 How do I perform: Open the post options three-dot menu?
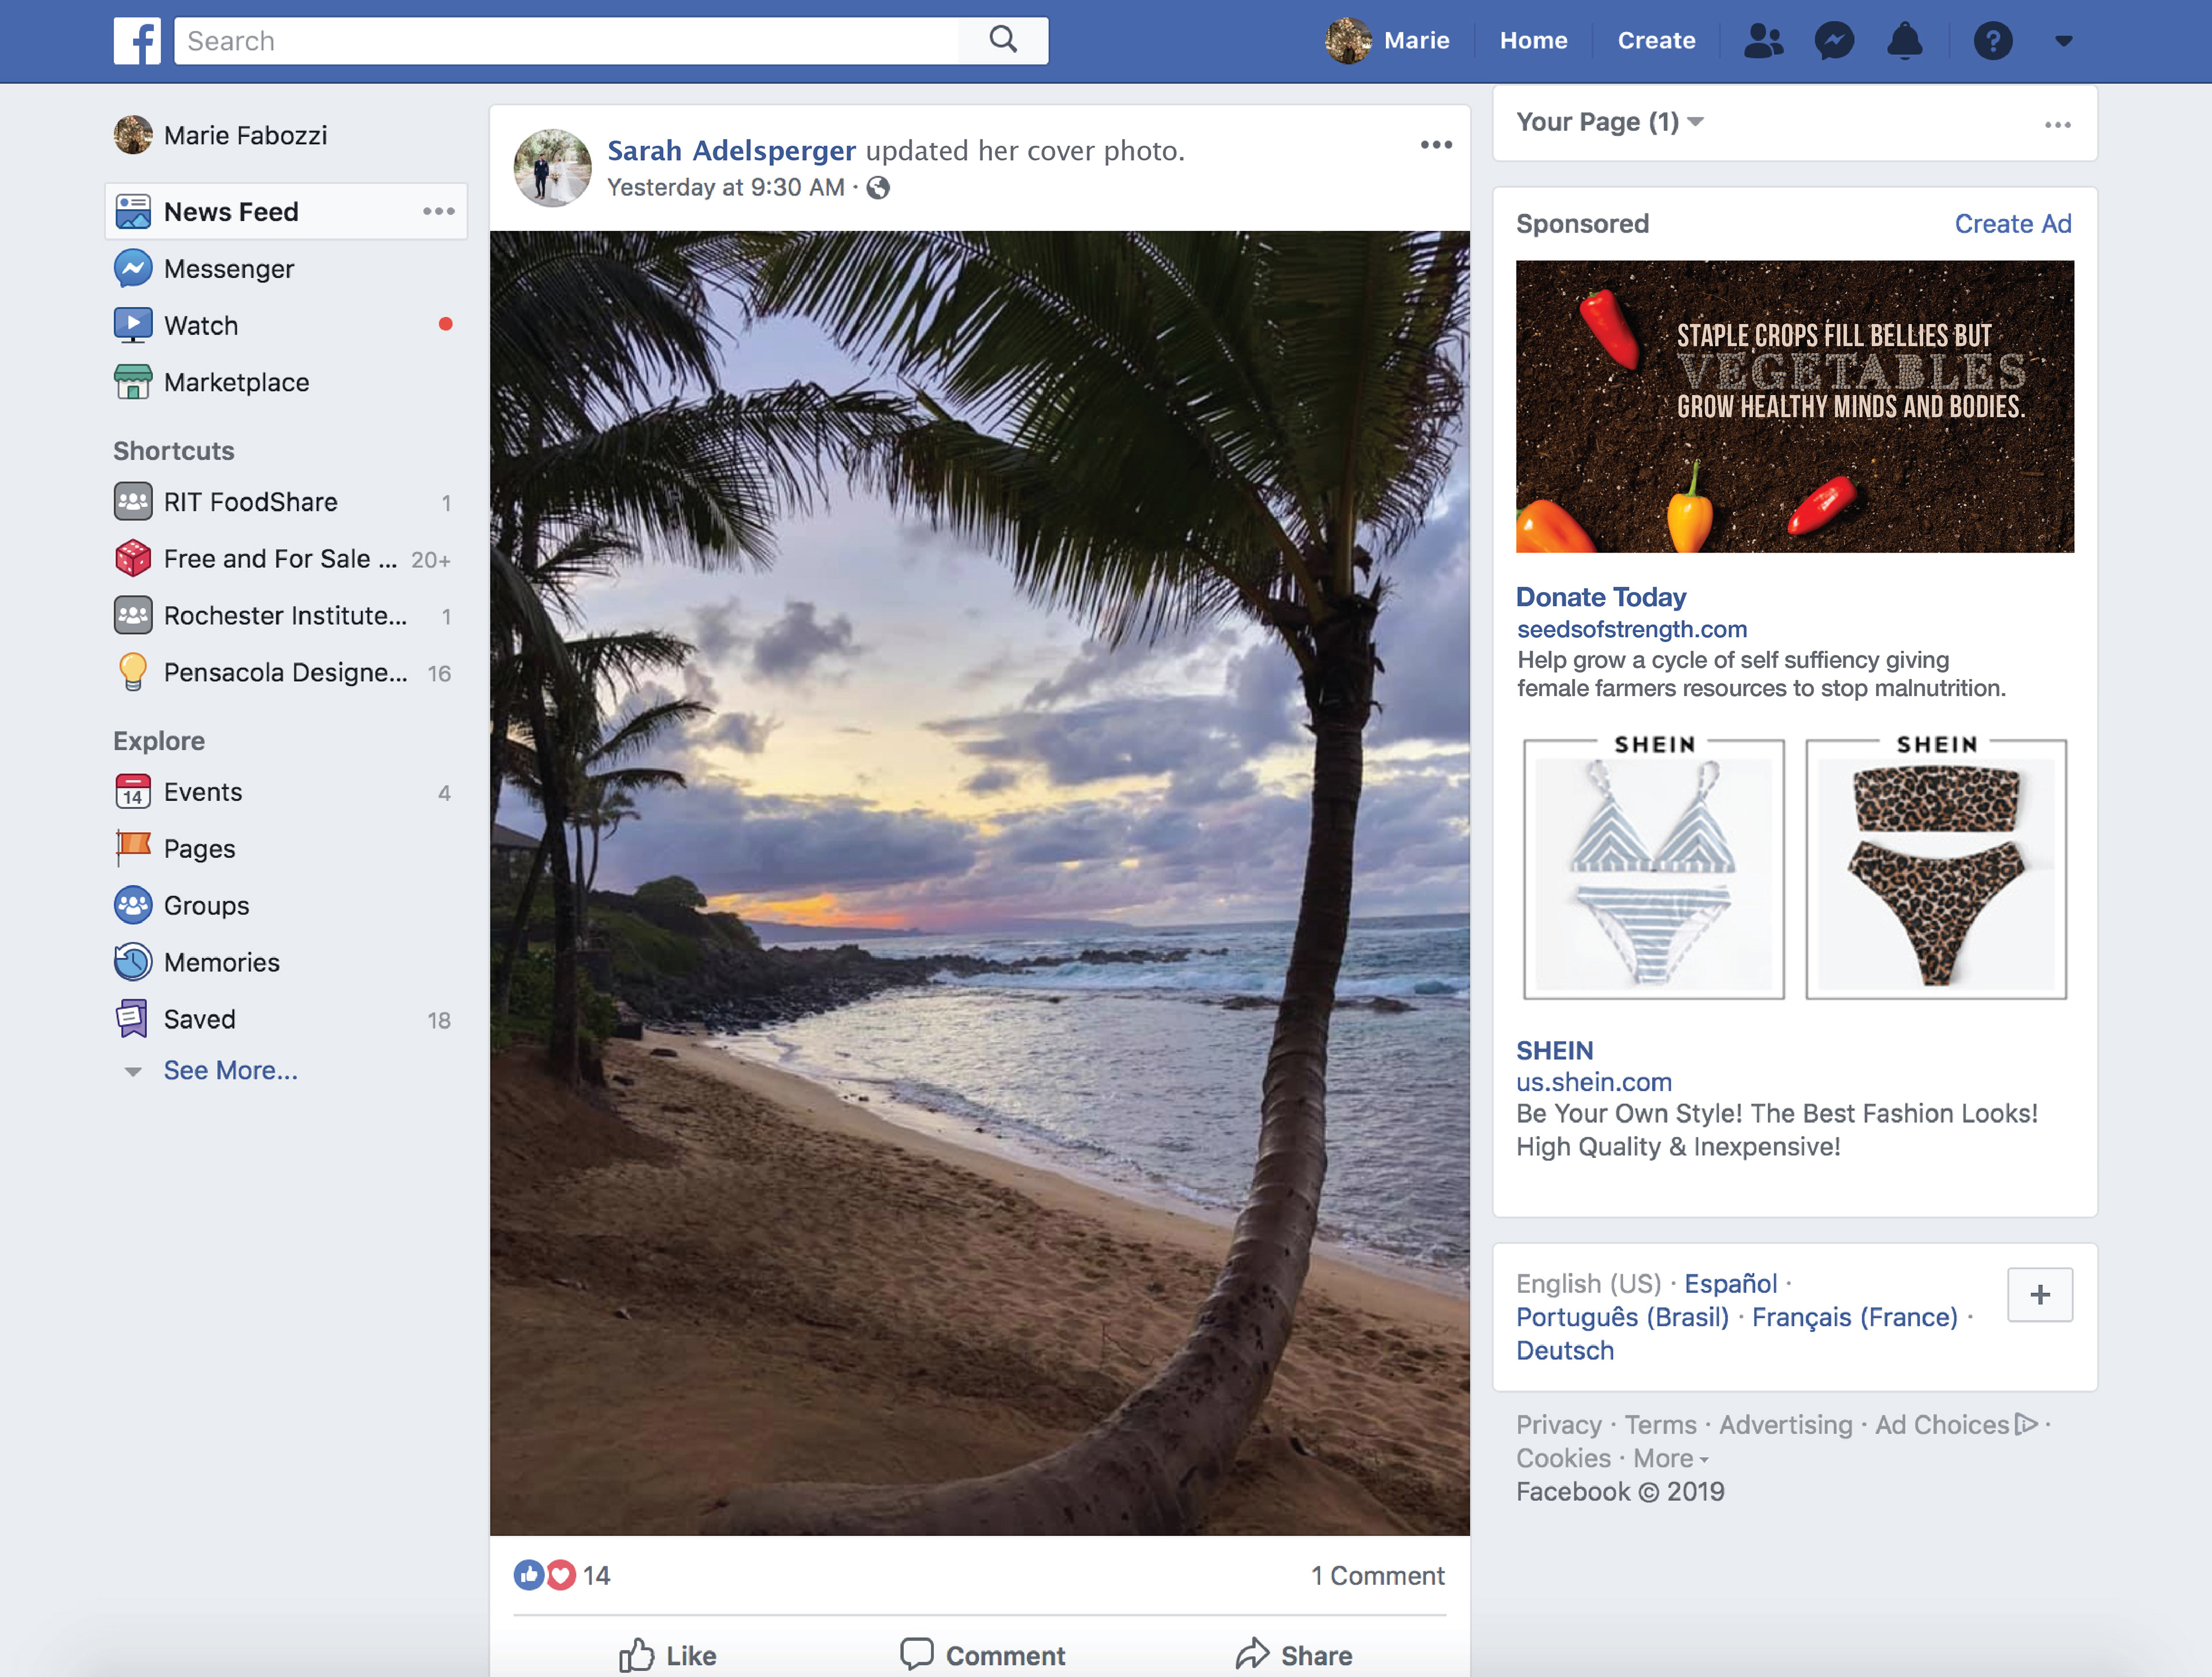(1436, 145)
